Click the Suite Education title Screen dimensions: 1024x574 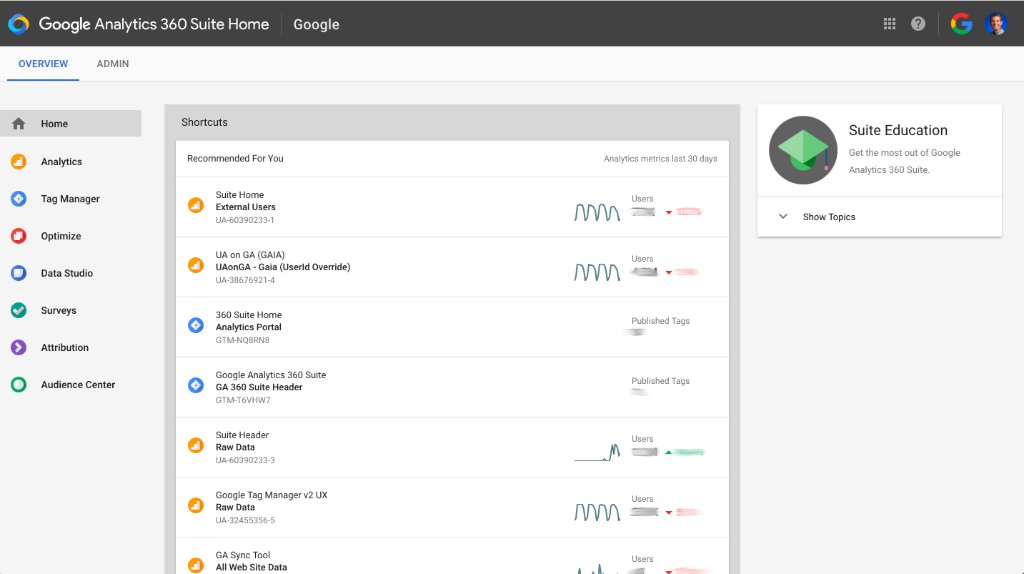pyautogui.click(x=898, y=130)
